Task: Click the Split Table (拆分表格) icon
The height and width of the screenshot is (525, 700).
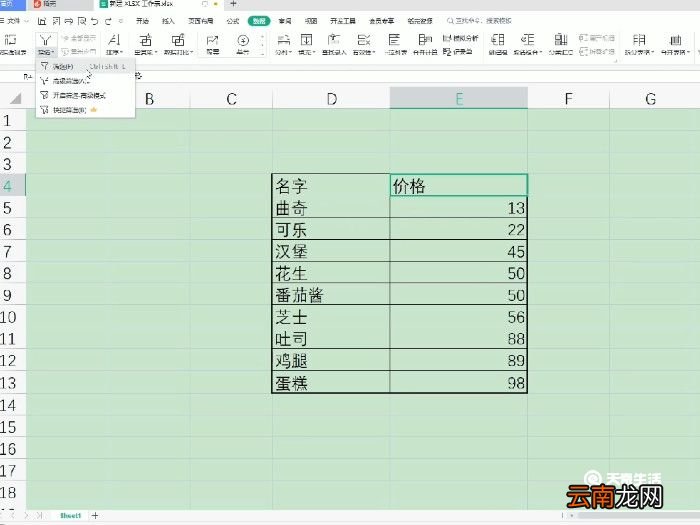Action: point(639,40)
